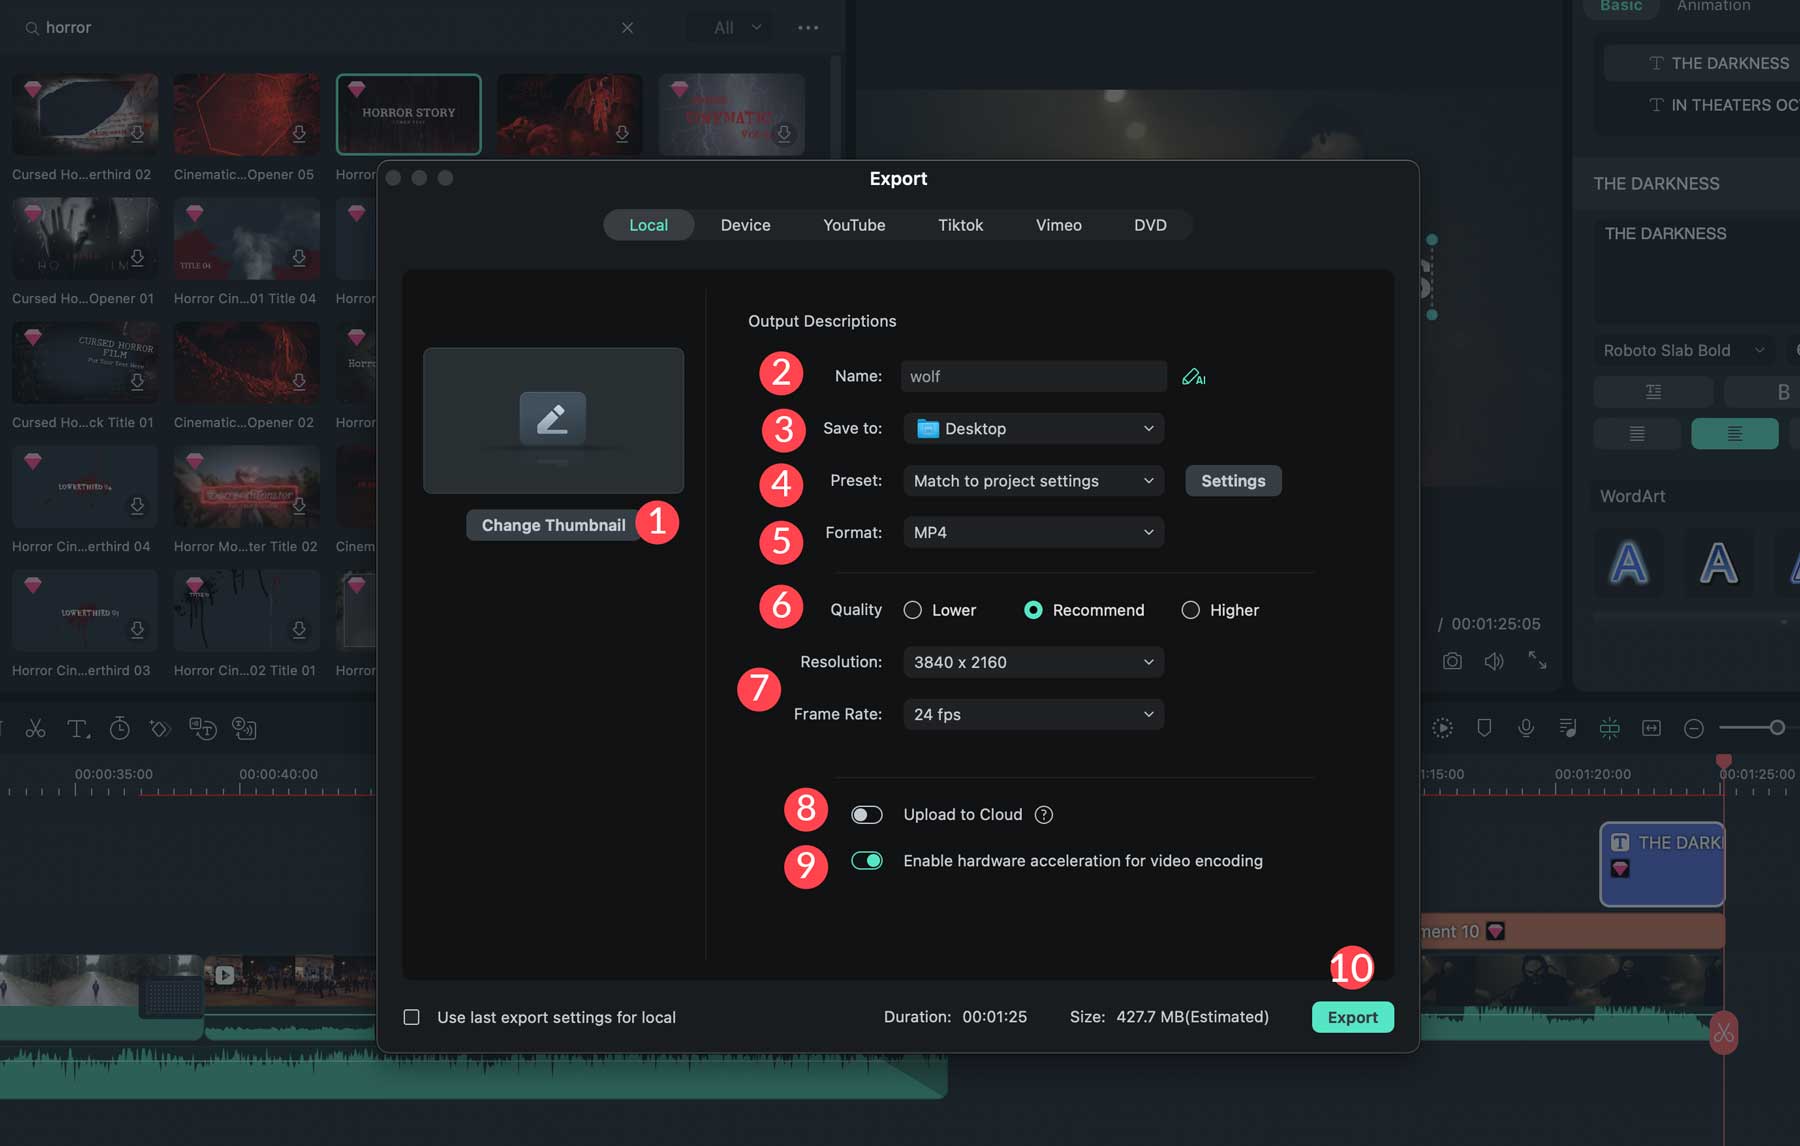
Task: Switch to the YouTube export tab
Action: click(x=854, y=225)
